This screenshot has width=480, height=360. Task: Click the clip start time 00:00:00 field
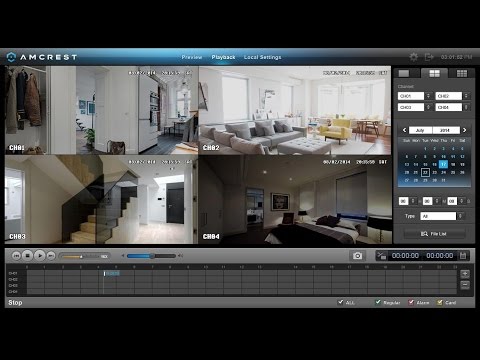[x=405, y=256]
